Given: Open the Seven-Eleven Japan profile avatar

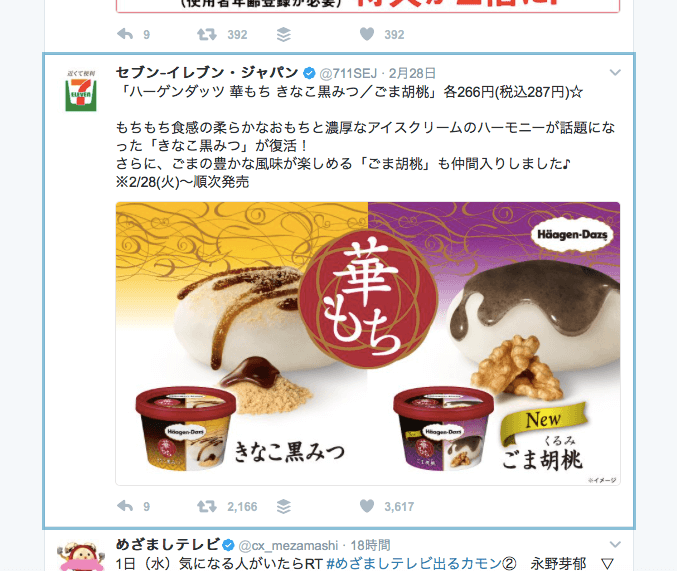Looking at the screenshot, I should pos(81,91).
